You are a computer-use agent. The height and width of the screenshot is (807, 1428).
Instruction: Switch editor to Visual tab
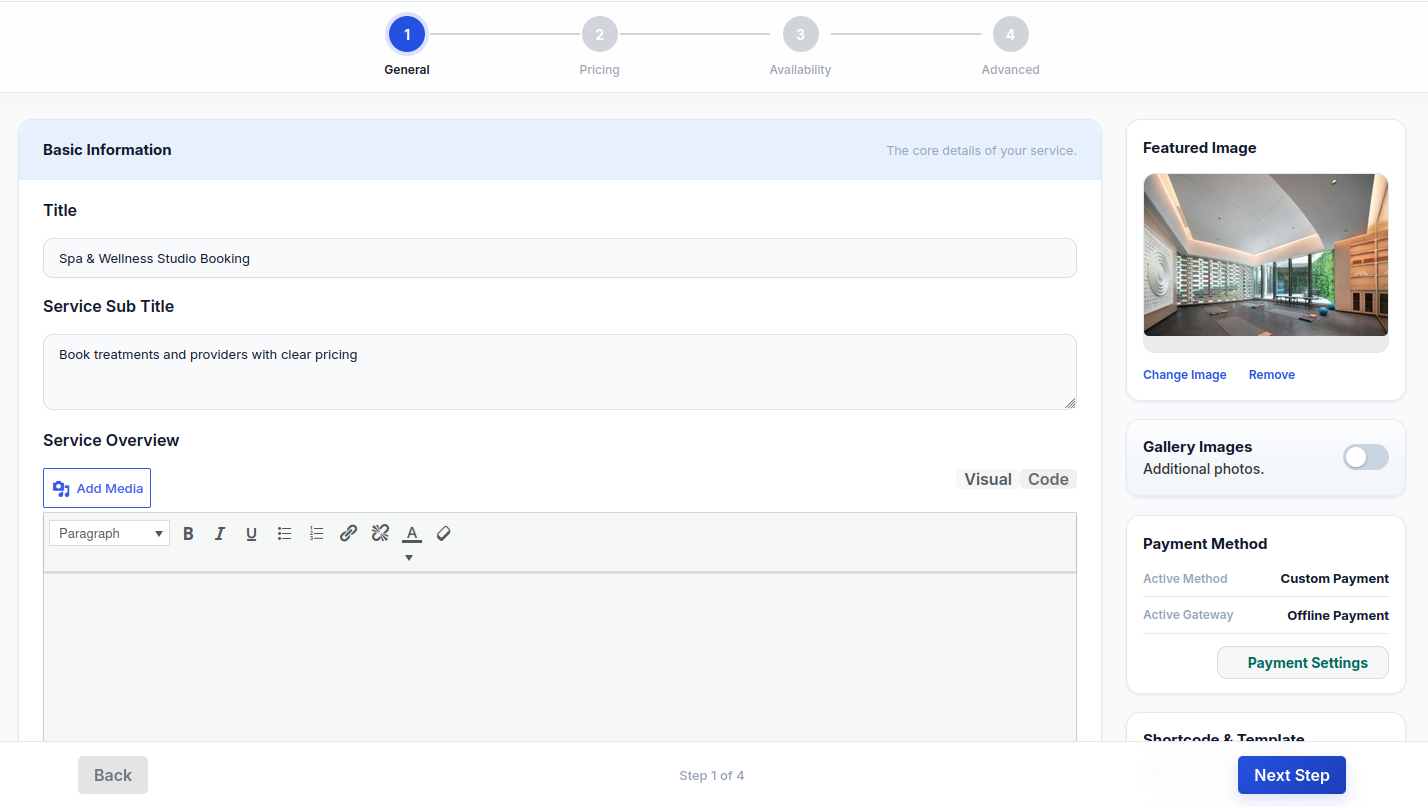(x=988, y=479)
